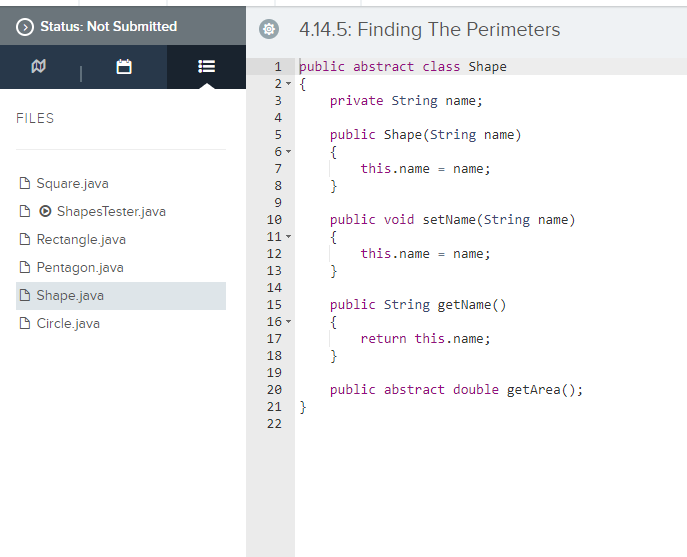Click line number 20 in gutter
The width and height of the screenshot is (687, 557).
[274, 390]
